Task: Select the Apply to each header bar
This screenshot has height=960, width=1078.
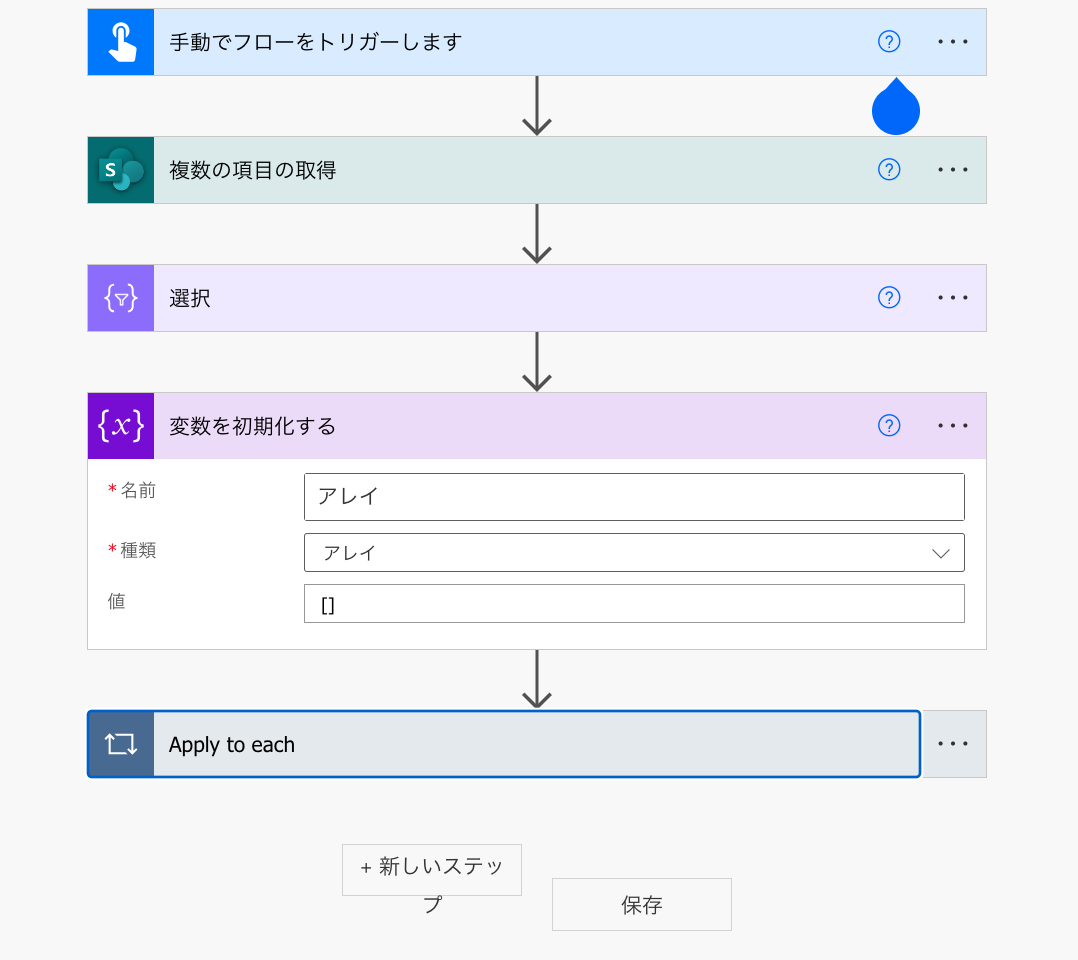Action: (x=500, y=743)
